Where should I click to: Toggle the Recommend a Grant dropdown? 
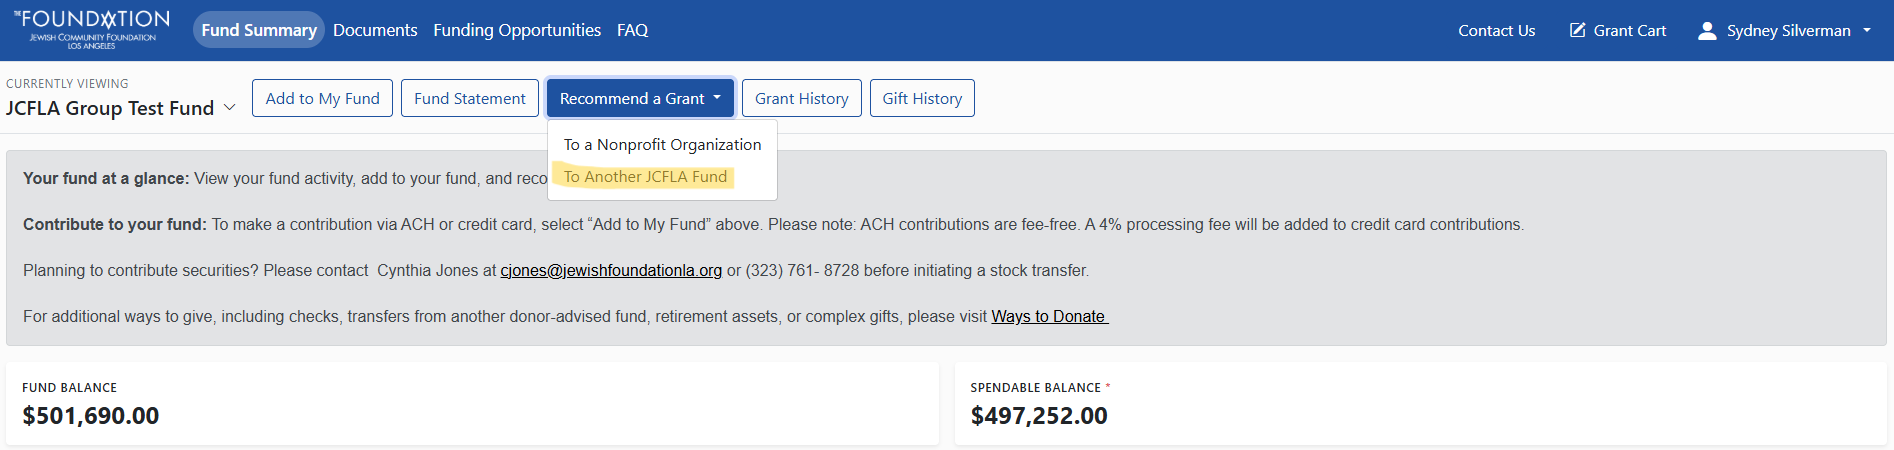pos(640,98)
